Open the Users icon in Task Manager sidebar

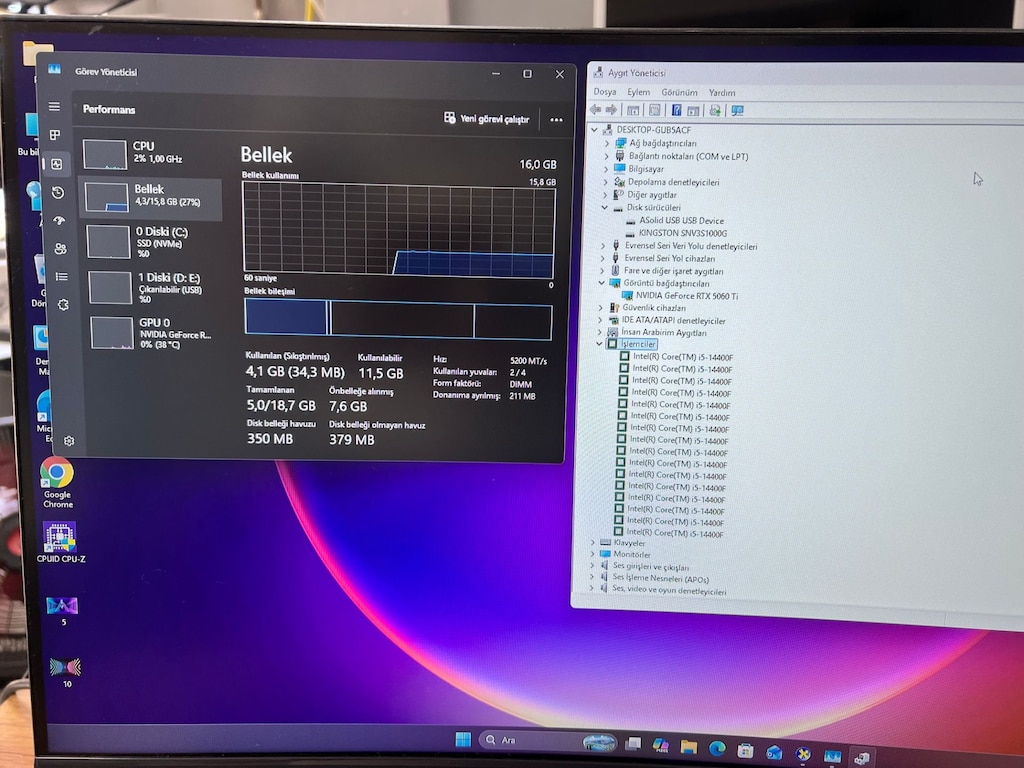point(61,249)
